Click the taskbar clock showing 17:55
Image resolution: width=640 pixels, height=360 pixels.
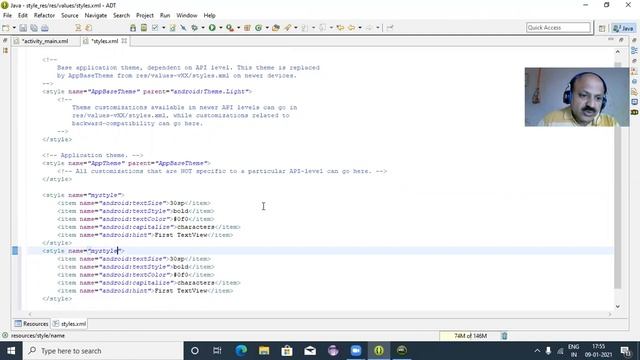(x=598, y=351)
